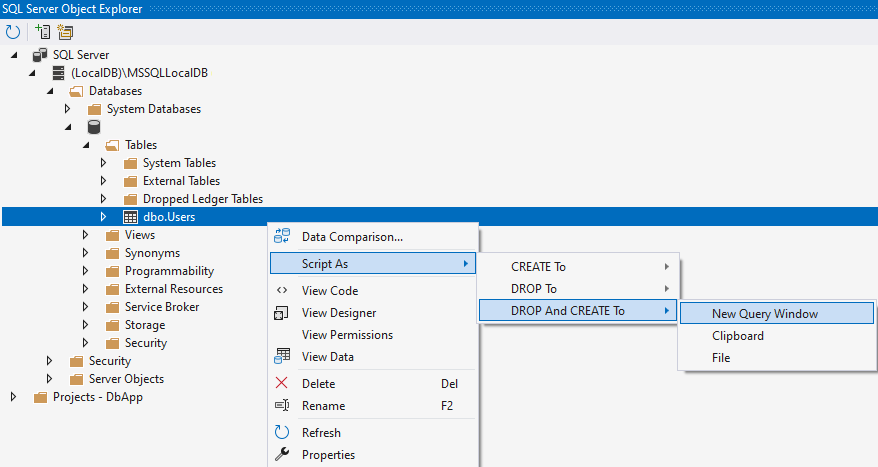Viewport: 878px width, 467px height.
Task: Expand the External Tables folder
Action: (103, 181)
